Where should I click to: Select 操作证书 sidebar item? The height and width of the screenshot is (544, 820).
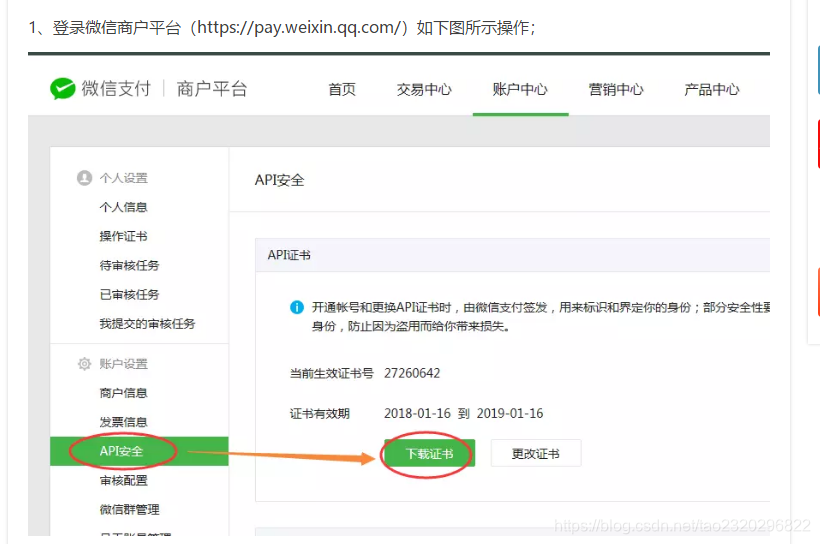click(123, 236)
